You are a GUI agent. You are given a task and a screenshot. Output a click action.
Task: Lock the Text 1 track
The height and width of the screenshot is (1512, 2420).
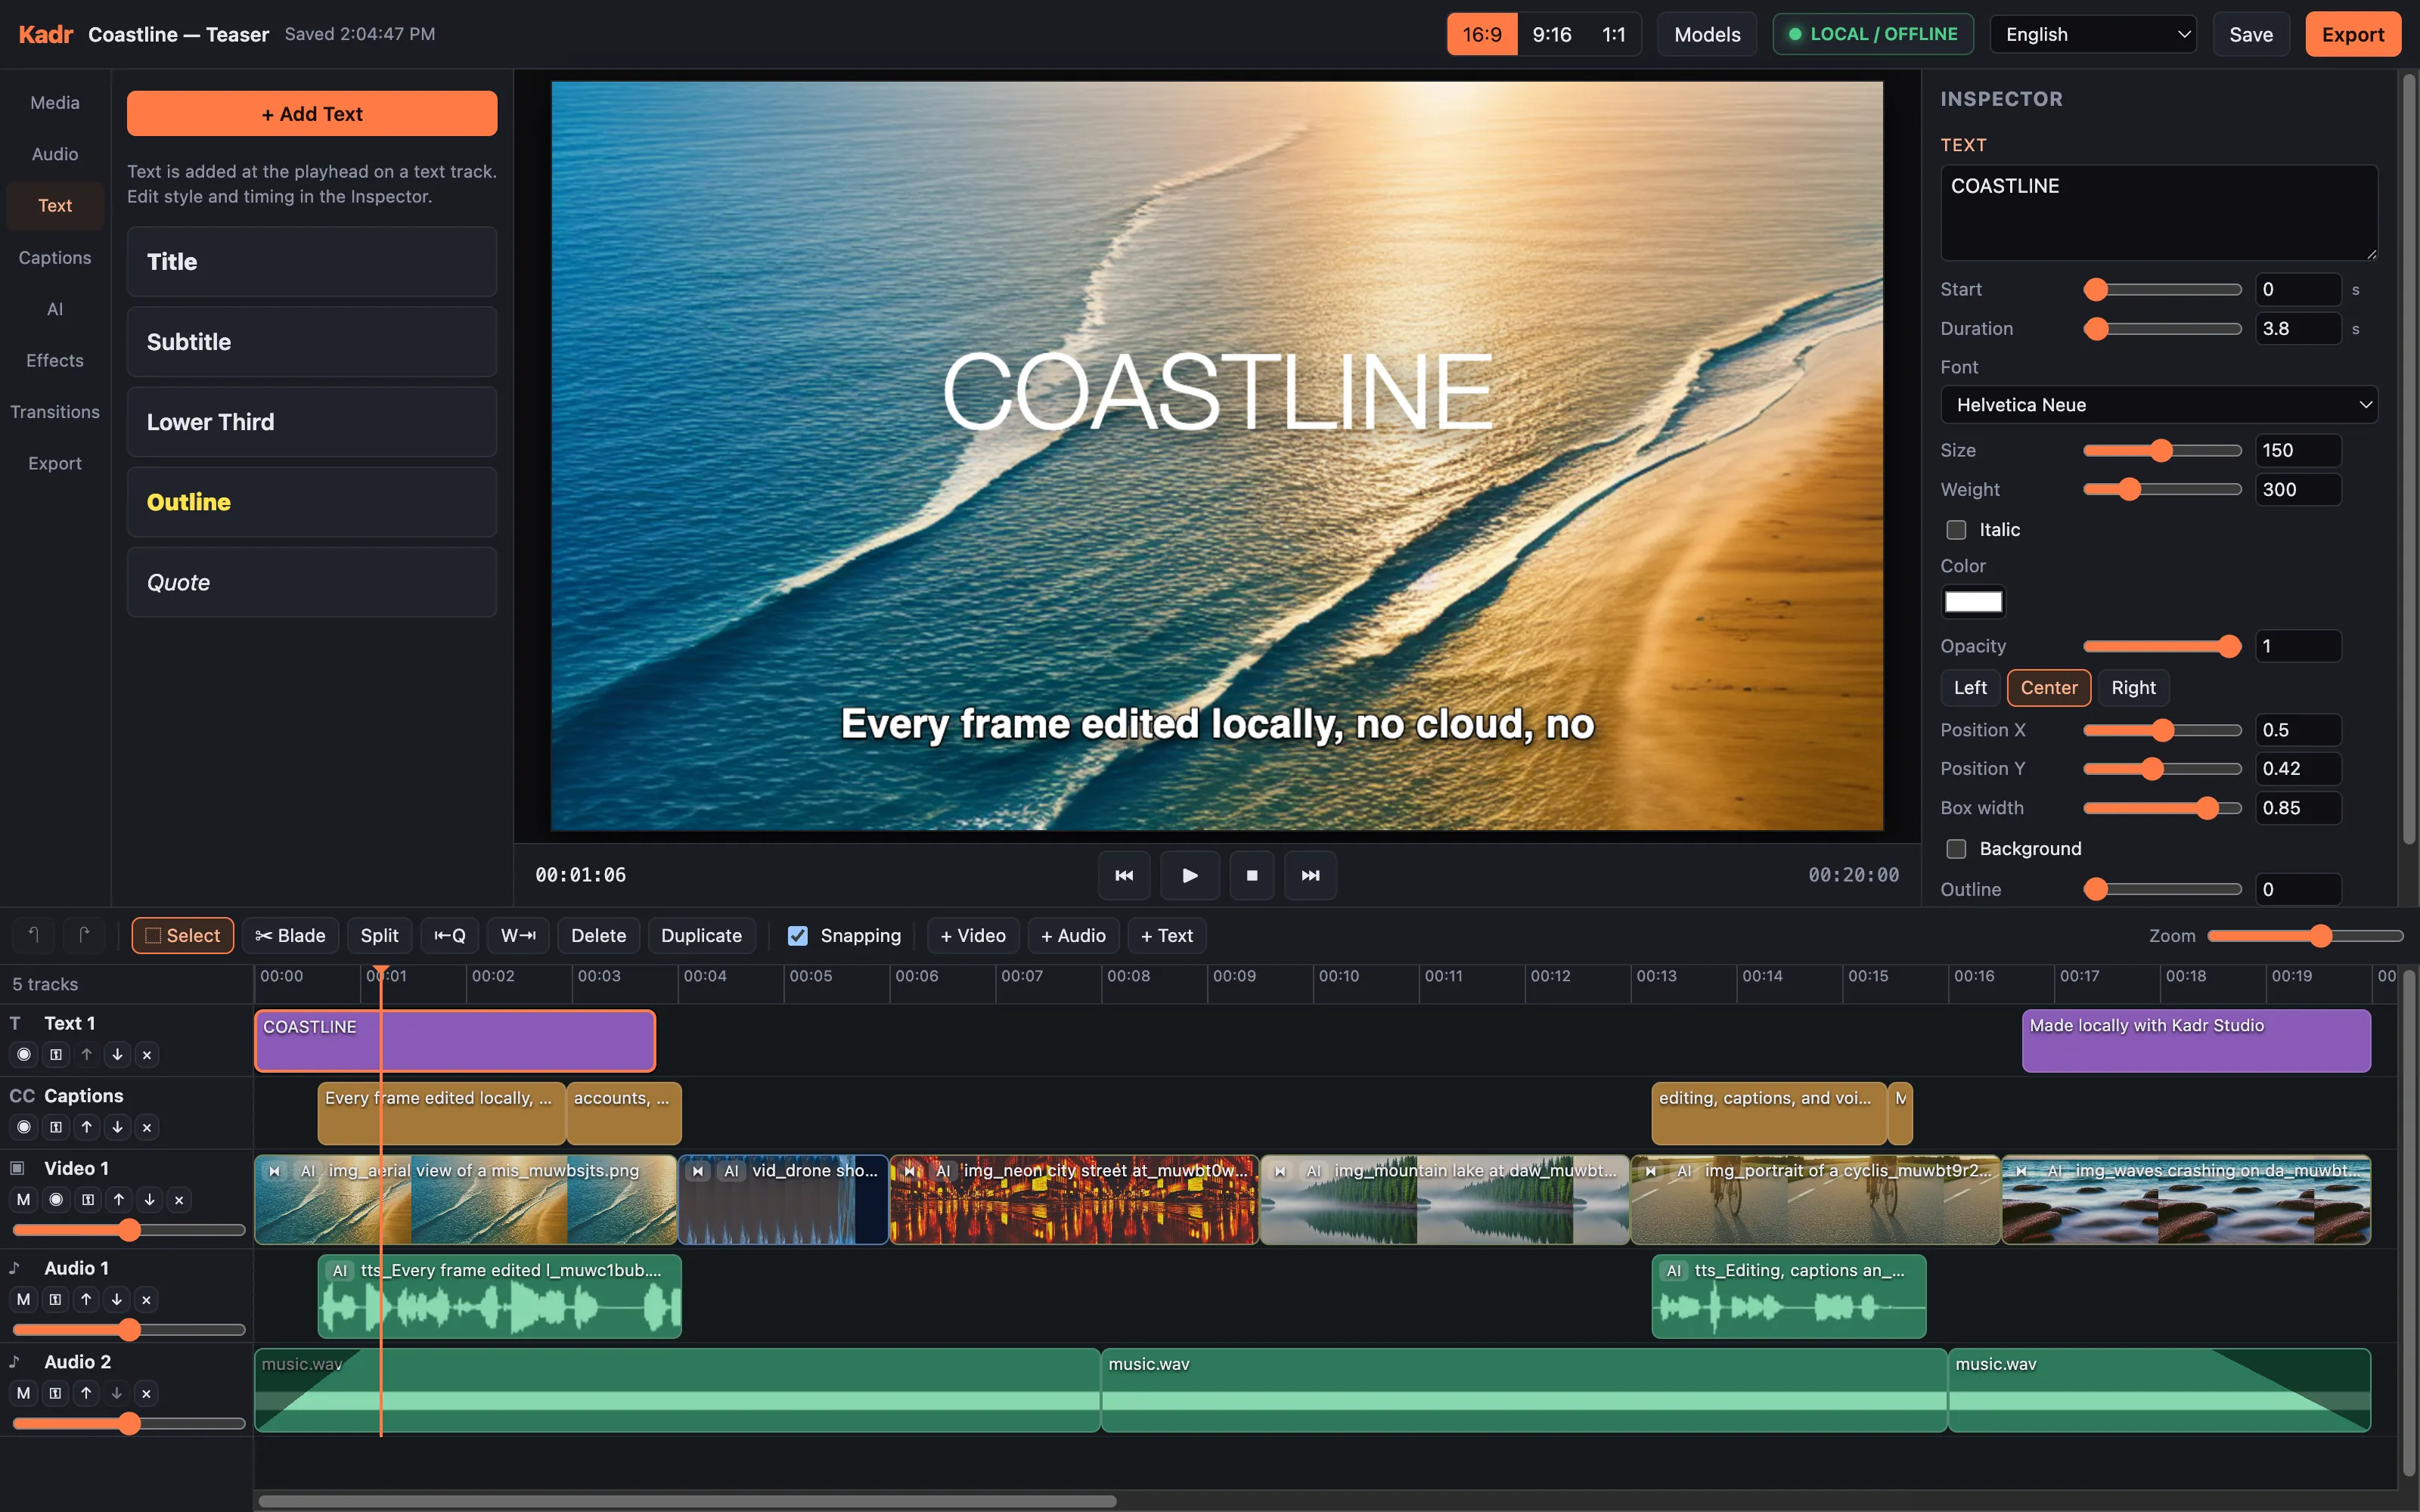(x=56, y=1054)
